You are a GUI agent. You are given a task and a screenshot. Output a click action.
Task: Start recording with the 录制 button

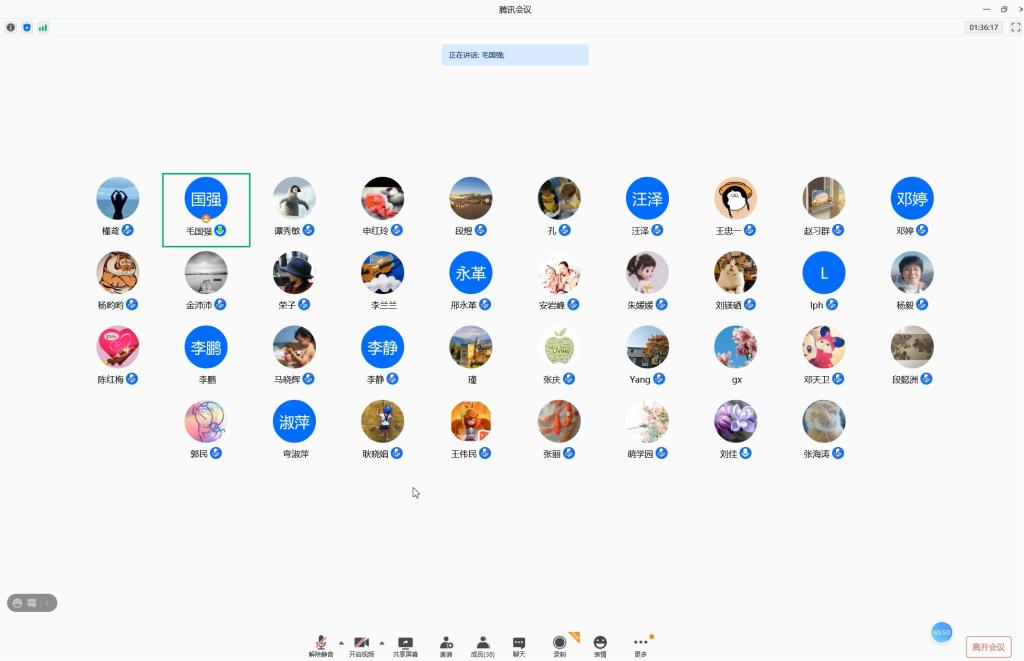click(x=560, y=646)
